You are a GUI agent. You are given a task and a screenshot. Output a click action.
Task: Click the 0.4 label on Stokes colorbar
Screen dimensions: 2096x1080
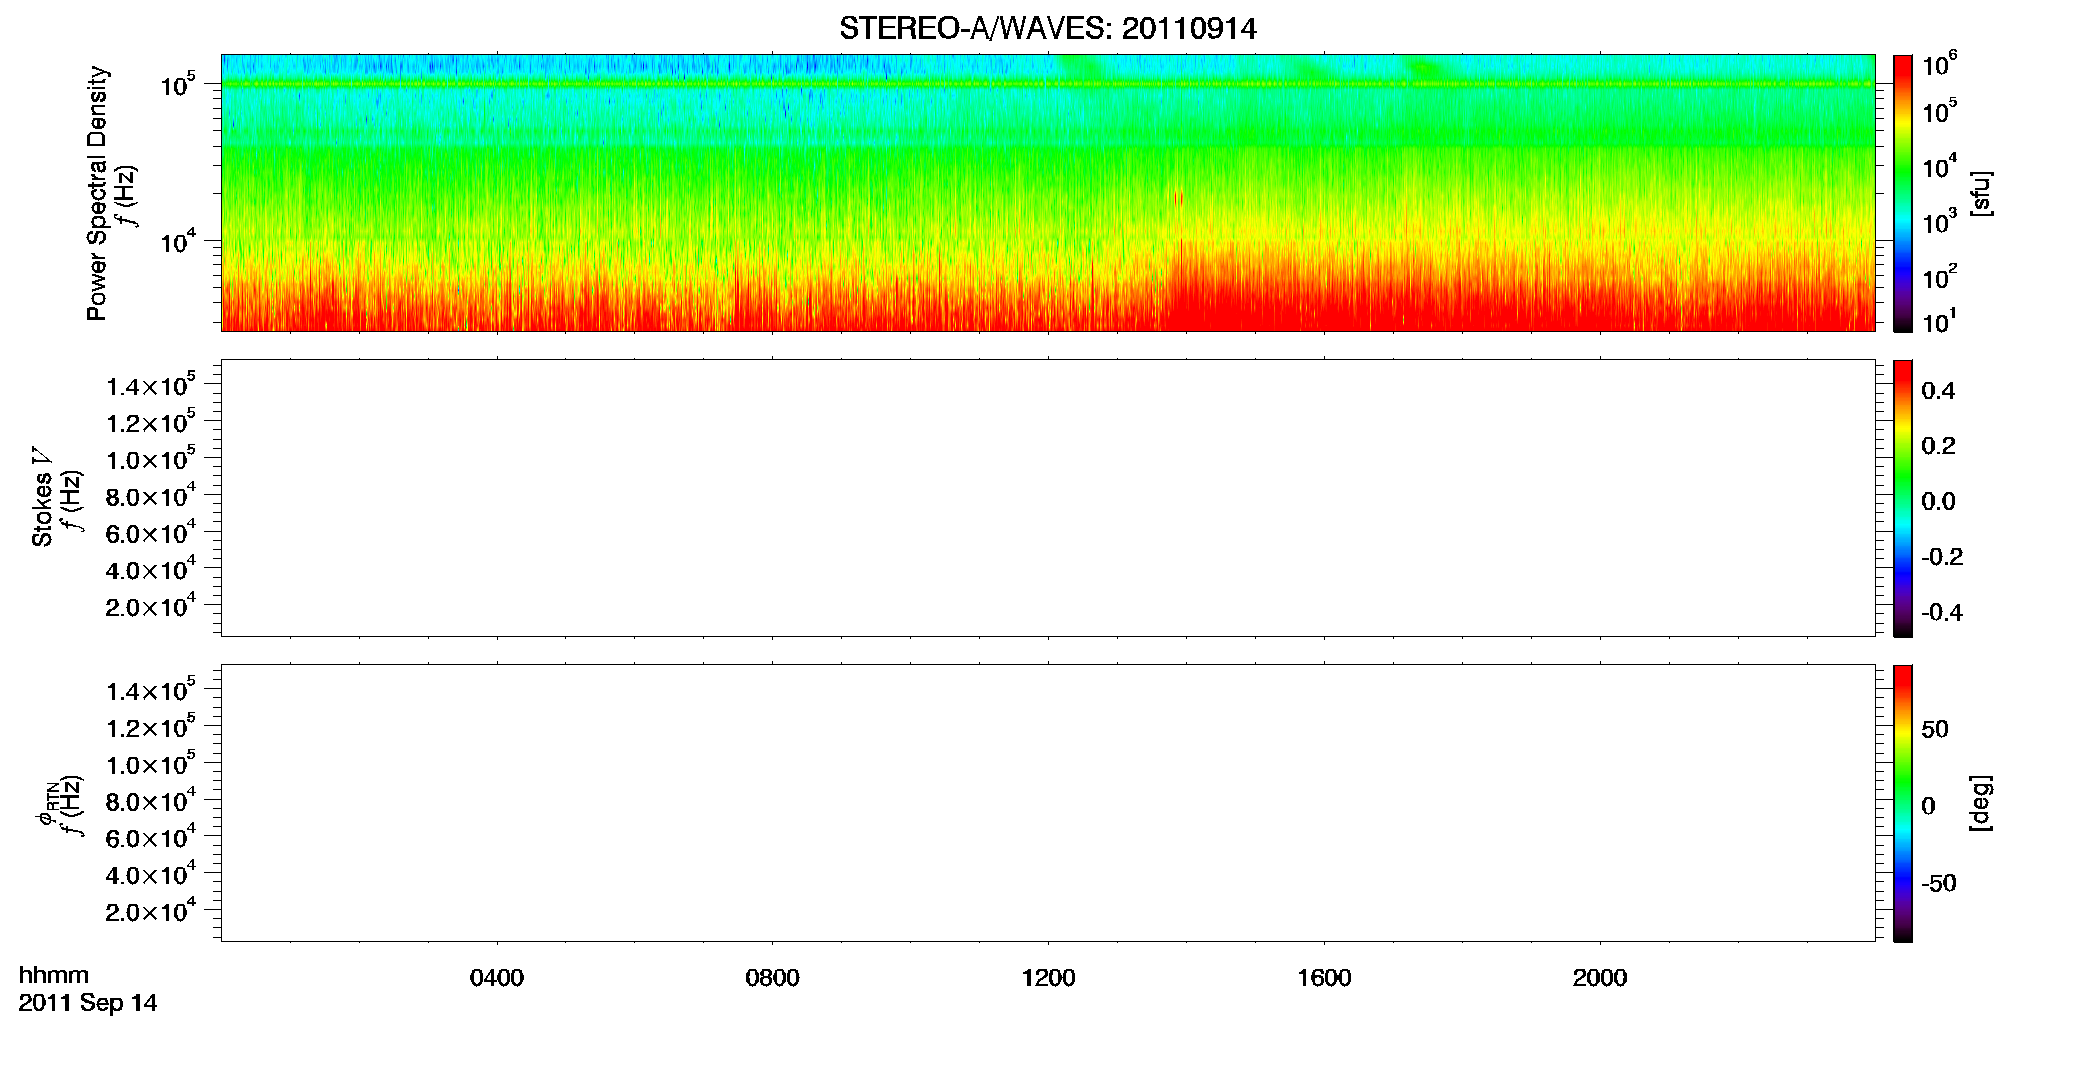tap(1938, 391)
